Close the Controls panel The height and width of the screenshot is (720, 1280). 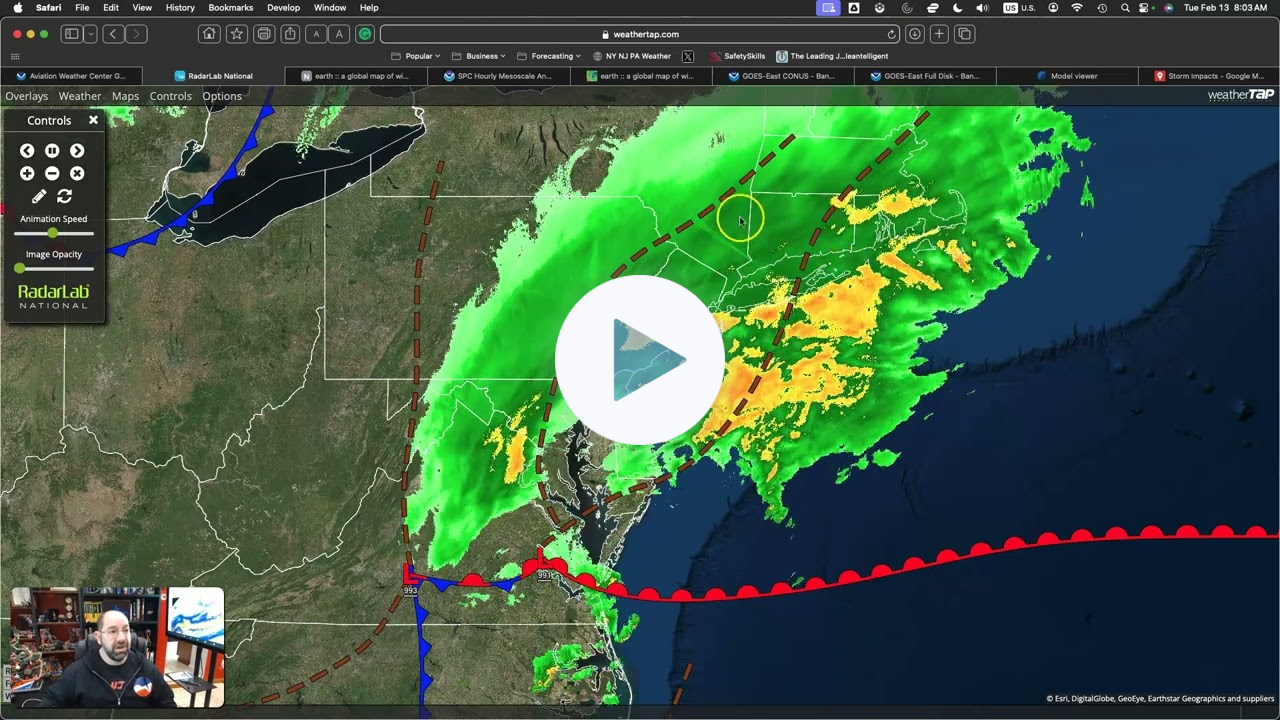click(93, 120)
